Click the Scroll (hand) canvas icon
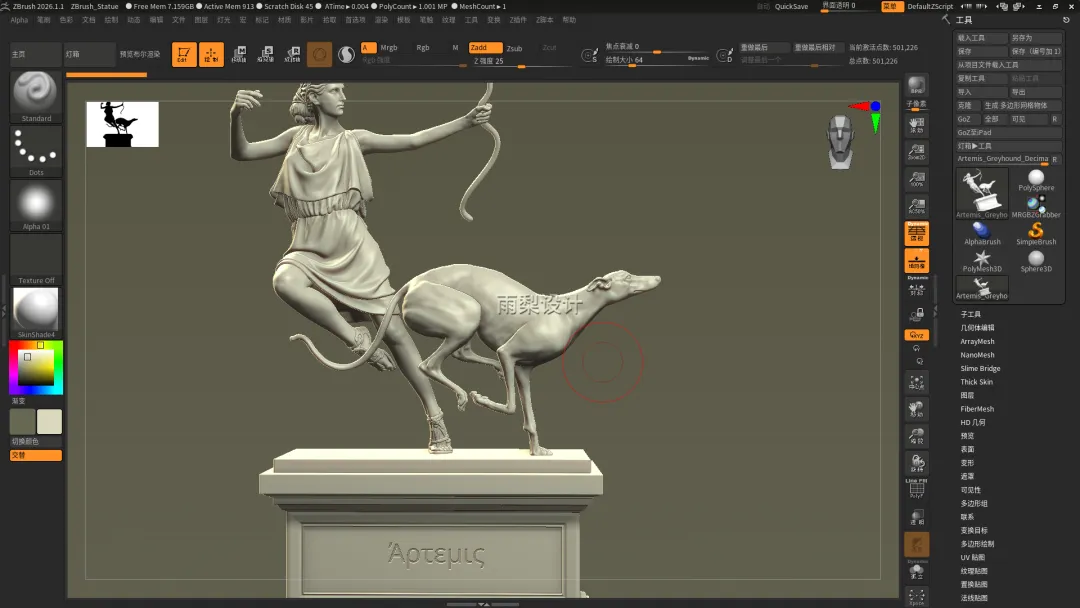 (x=917, y=125)
